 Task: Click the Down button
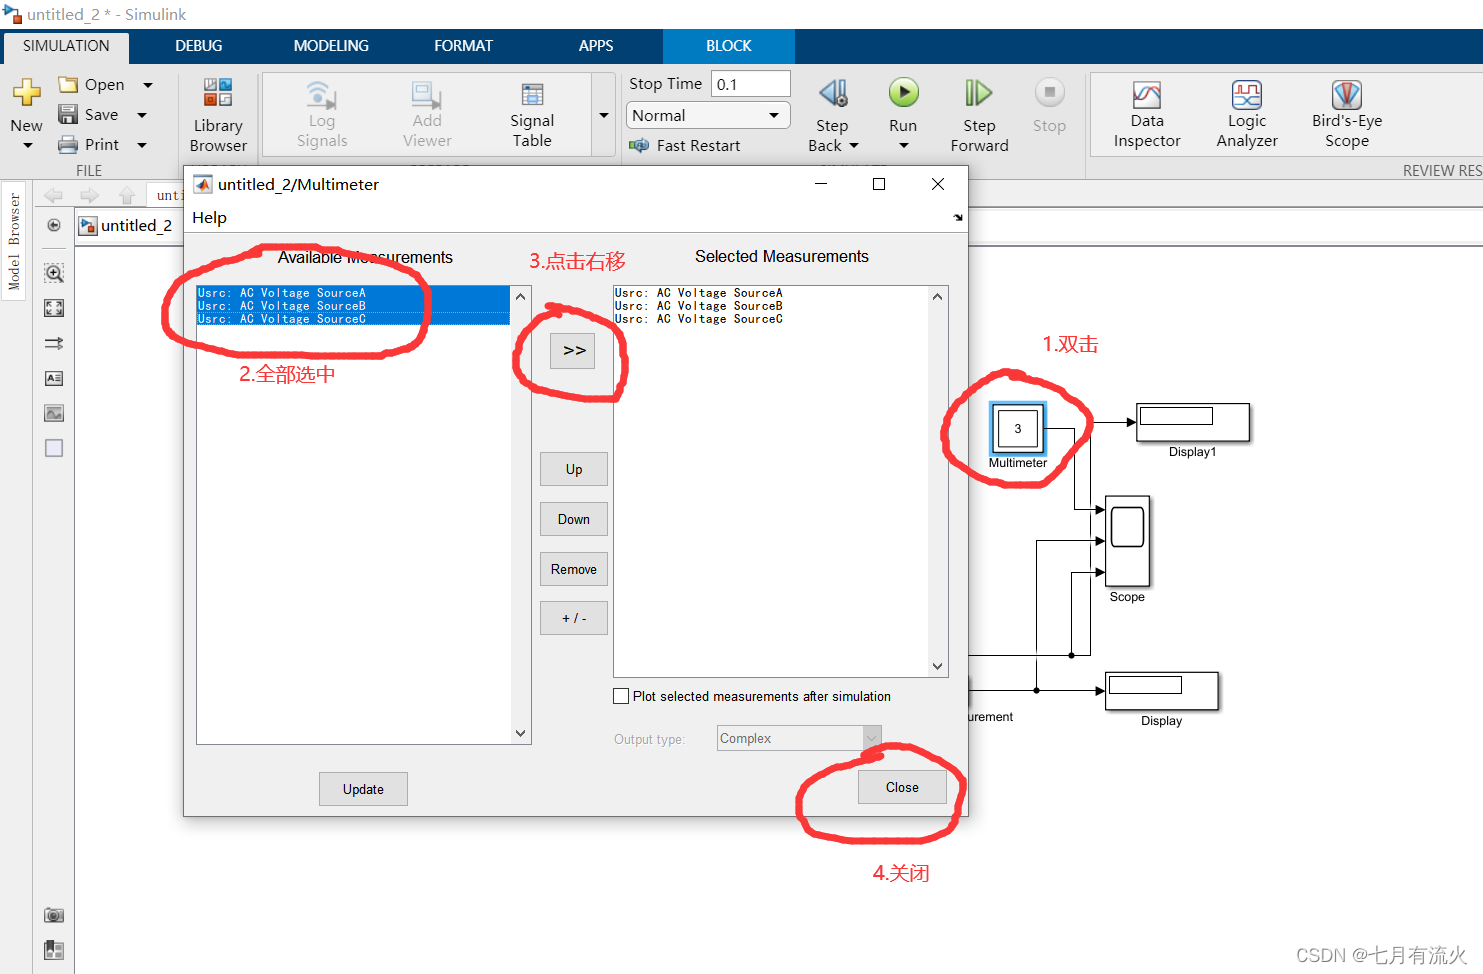[x=574, y=519]
